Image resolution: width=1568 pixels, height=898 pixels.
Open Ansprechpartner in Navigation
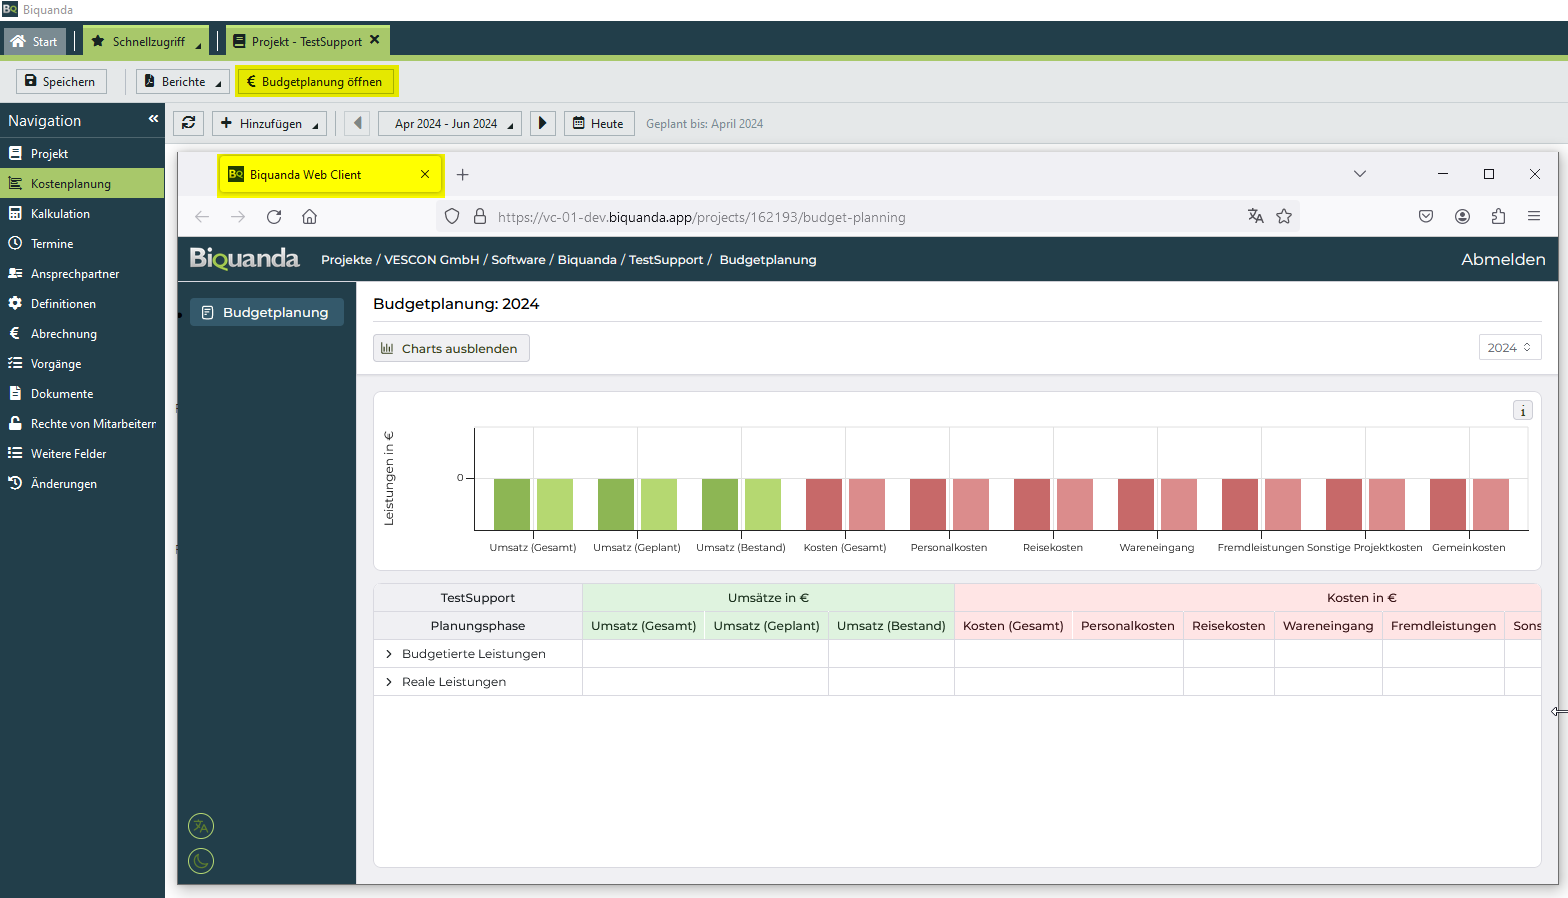click(82, 273)
